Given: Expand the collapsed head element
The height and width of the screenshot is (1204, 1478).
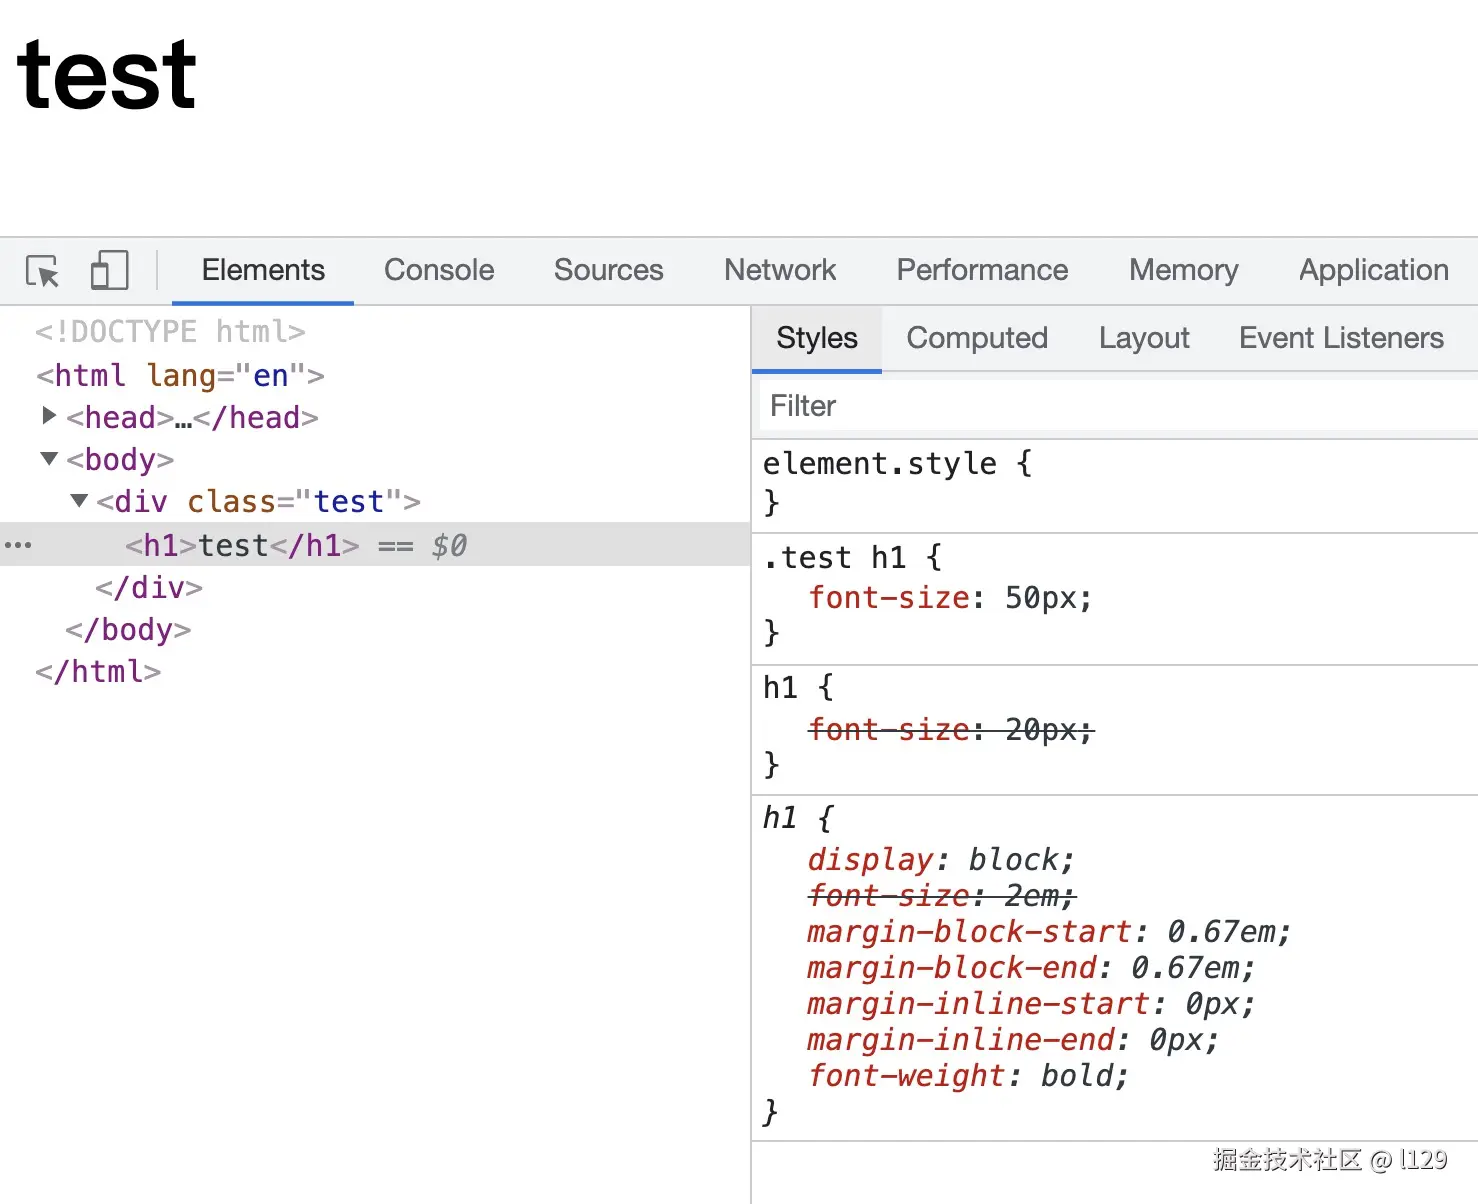Looking at the screenshot, I should click(x=48, y=415).
